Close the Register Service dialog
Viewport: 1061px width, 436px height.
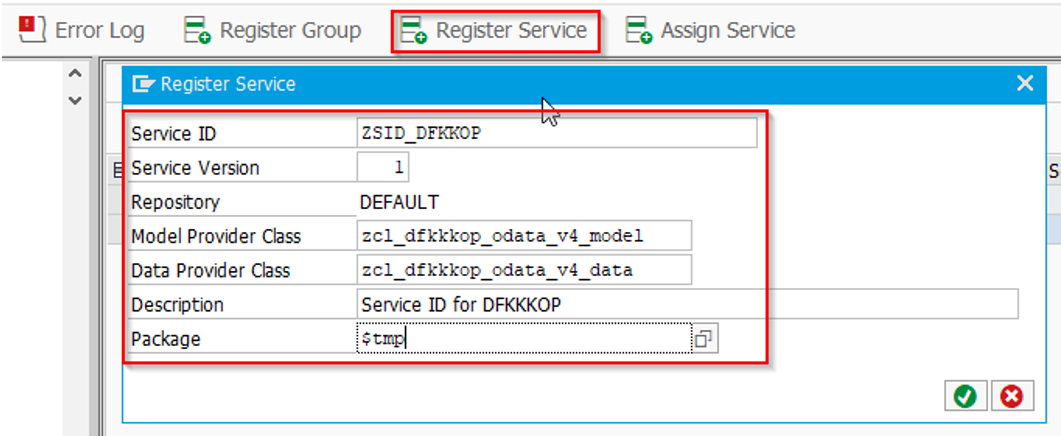[1024, 84]
